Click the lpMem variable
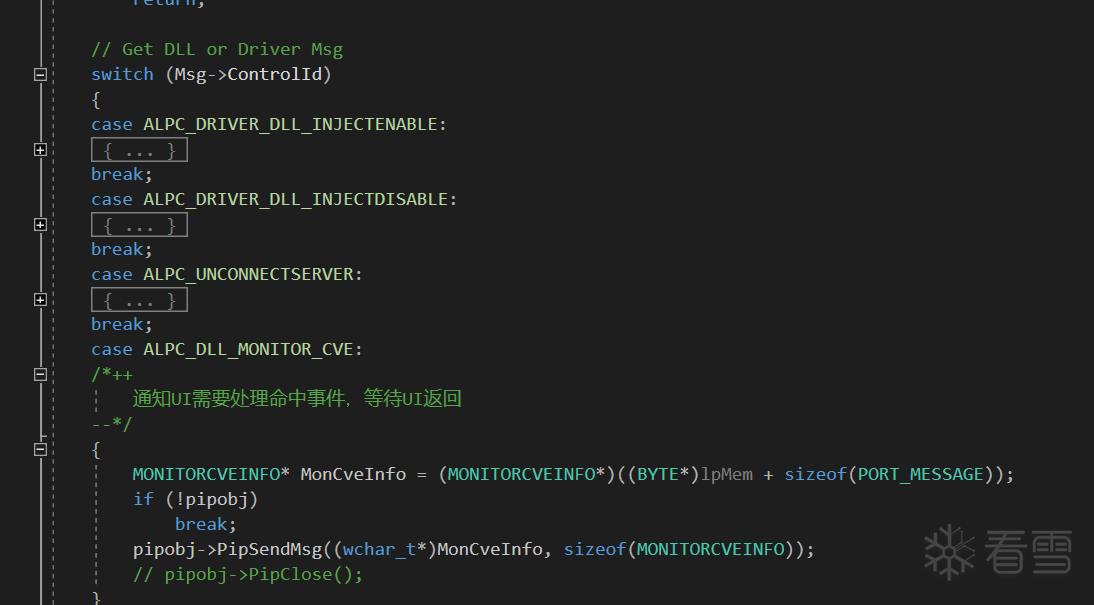Screen dimensions: 1094x605 click(727, 474)
